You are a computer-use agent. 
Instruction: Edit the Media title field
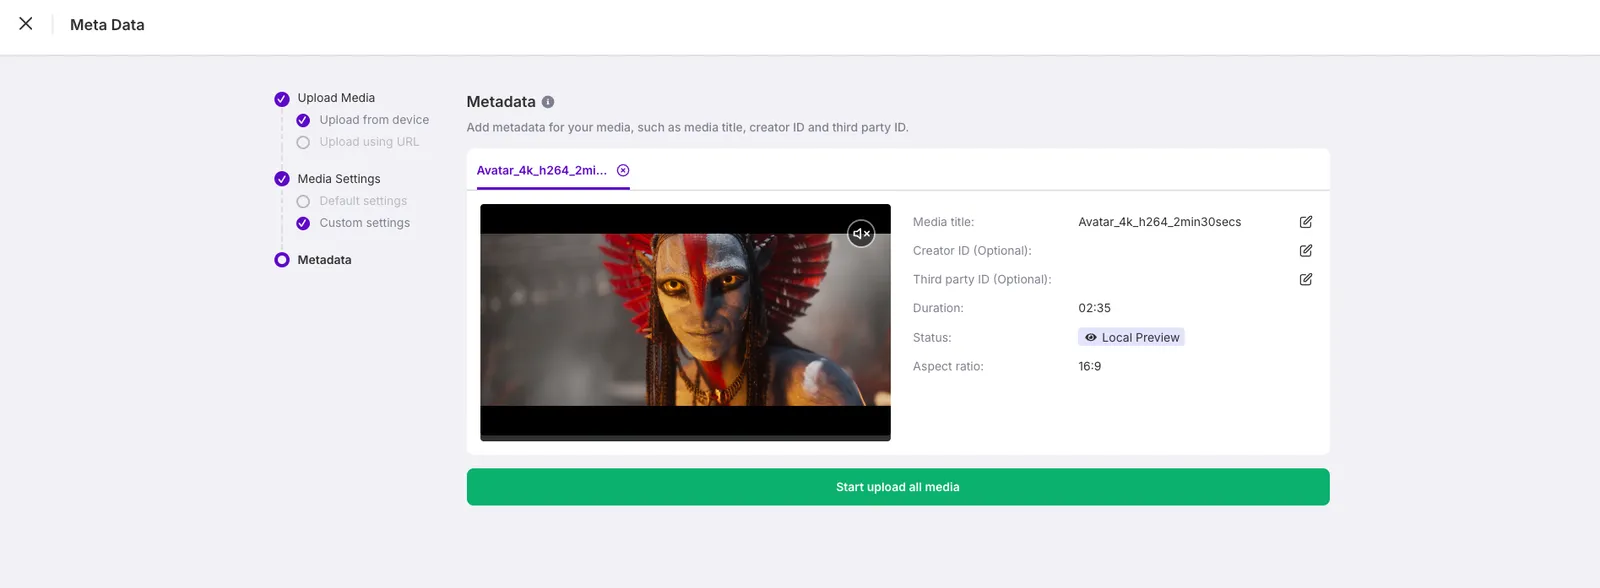(1305, 222)
